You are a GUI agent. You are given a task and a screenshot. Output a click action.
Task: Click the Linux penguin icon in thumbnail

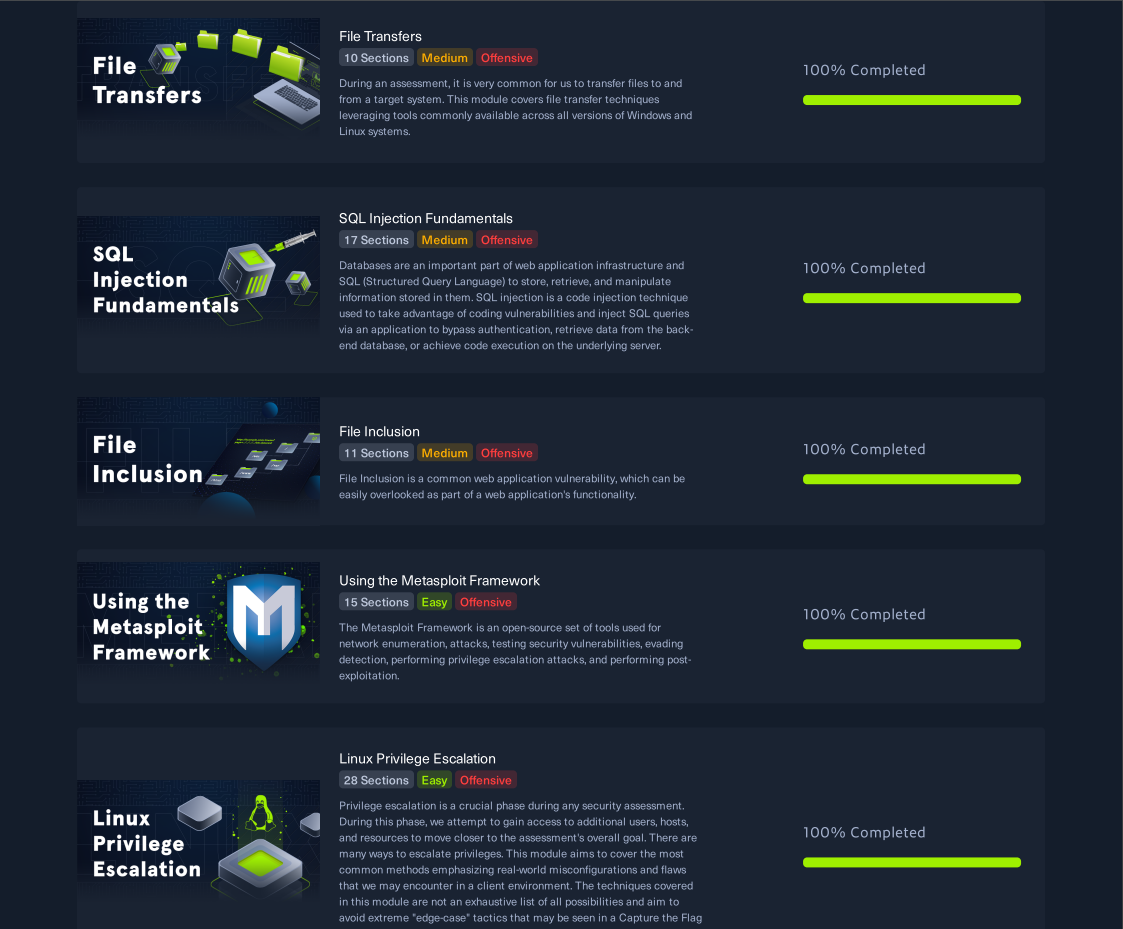click(x=261, y=813)
